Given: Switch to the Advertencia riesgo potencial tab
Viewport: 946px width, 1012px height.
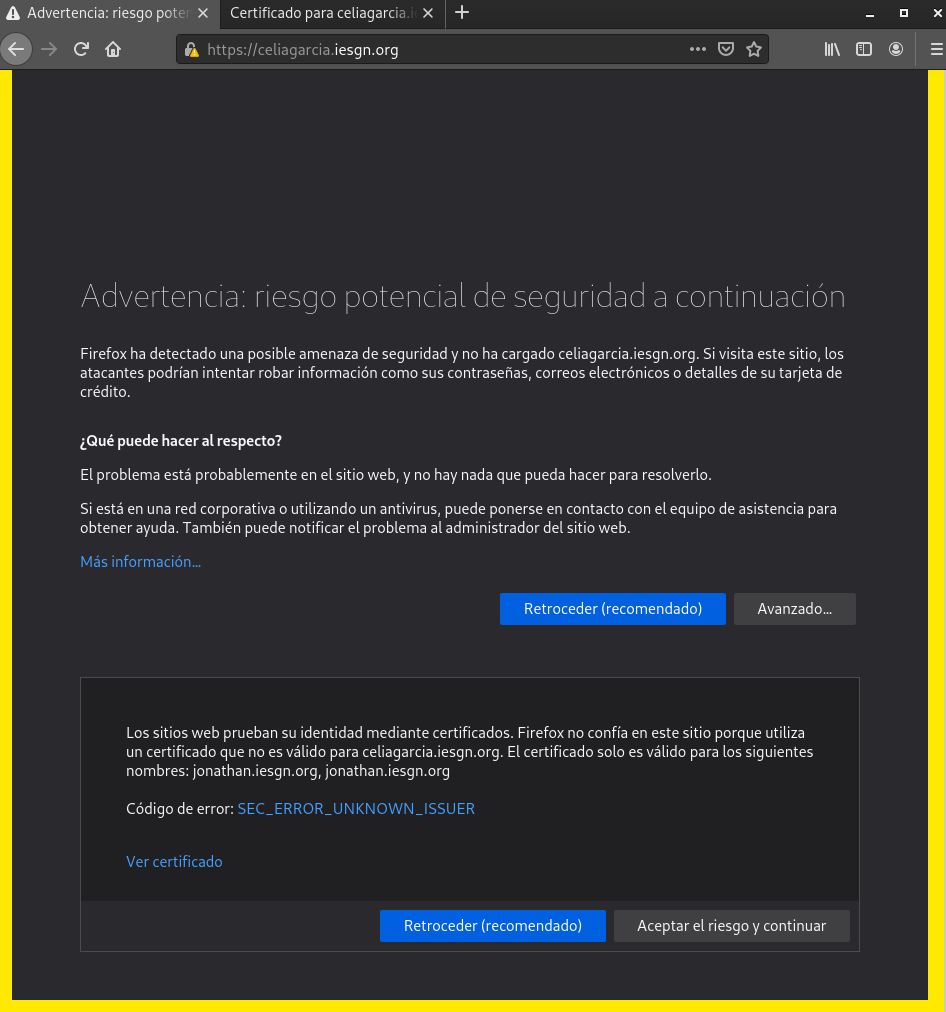Looking at the screenshot, I should click(98, 14).
